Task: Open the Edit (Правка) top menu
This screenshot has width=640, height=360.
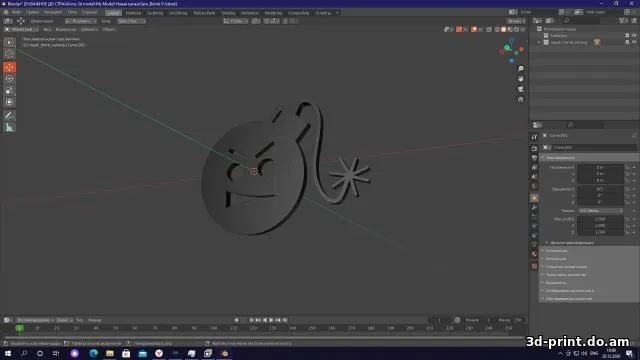Action: (x=32, y=12)
